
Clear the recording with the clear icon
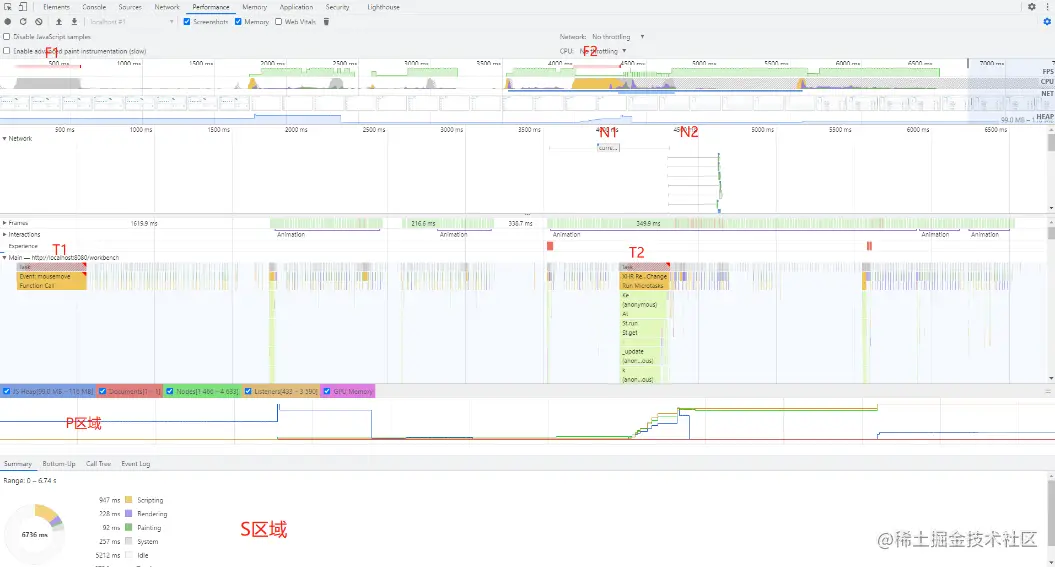[x=39, y=22]
